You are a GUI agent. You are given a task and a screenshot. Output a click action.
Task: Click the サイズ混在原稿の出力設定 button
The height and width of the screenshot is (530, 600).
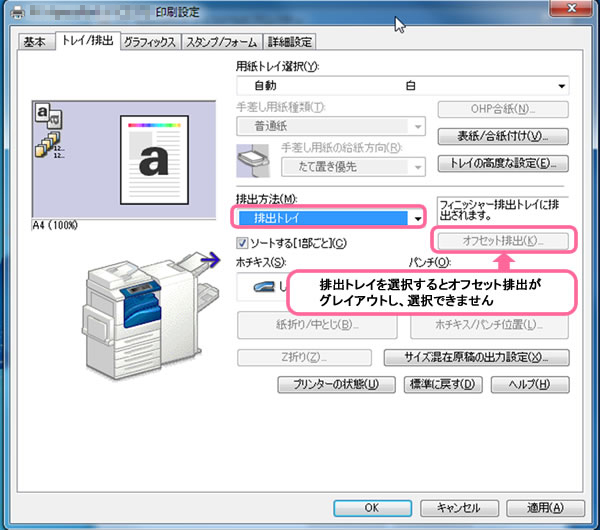pyautogui.click(x=476, y=357)
